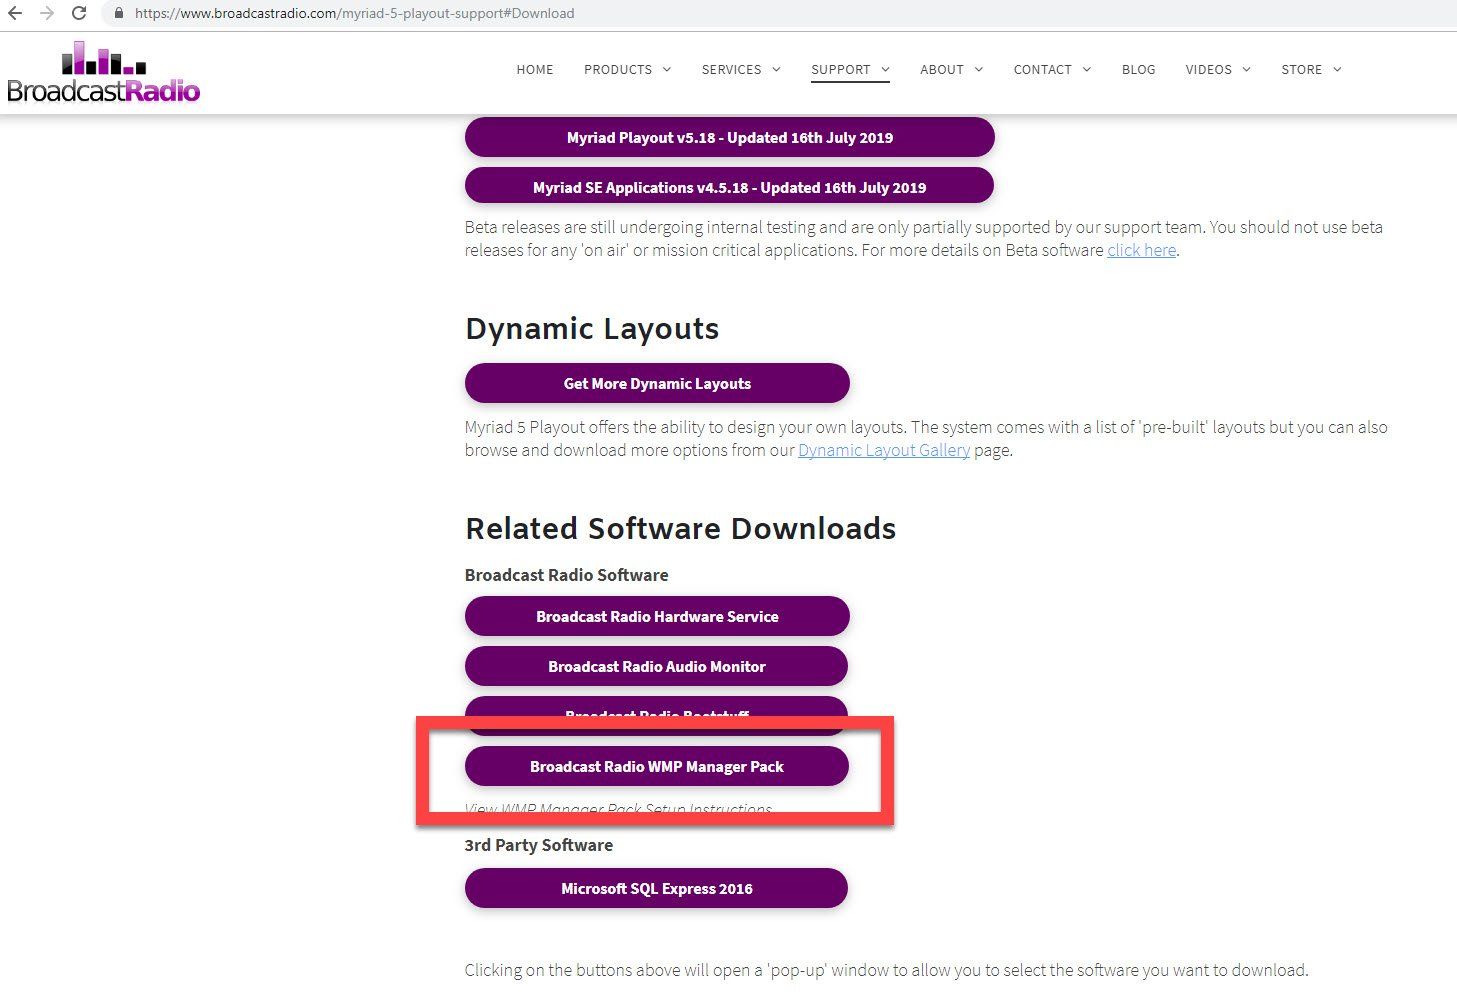Click Broadcast Radio Hardware Service button
1457x998 pixels.
tap(657, 616)
